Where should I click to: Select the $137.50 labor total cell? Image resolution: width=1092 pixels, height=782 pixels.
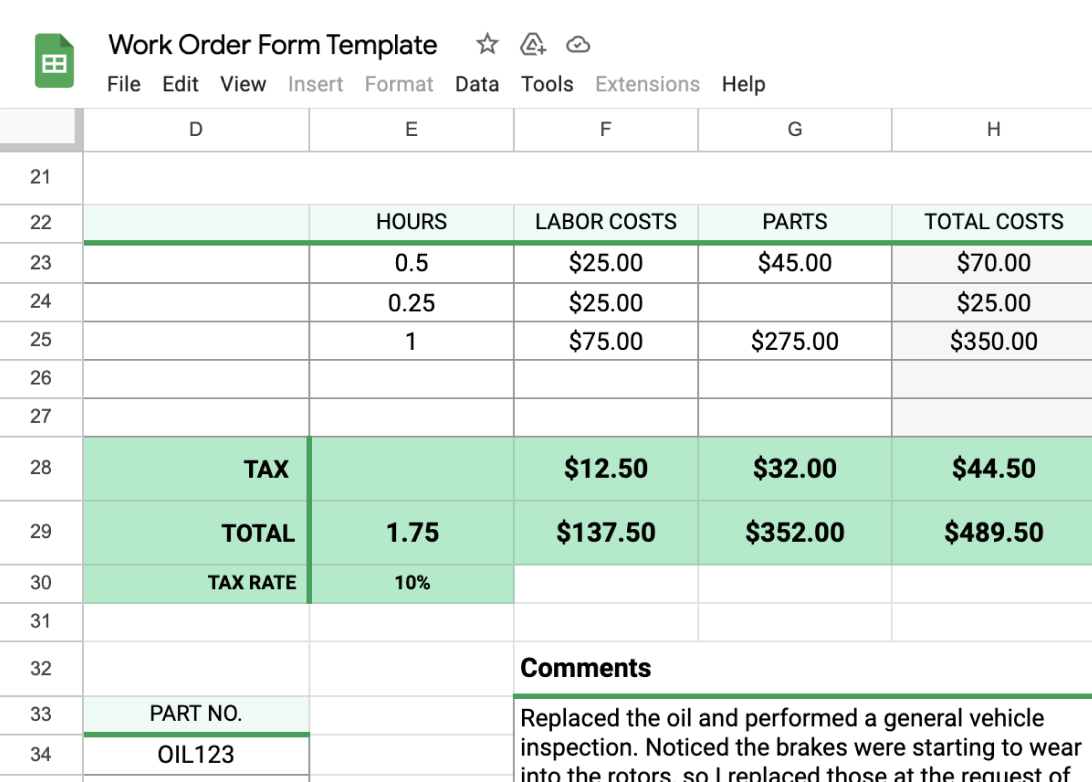coord(606,533)
